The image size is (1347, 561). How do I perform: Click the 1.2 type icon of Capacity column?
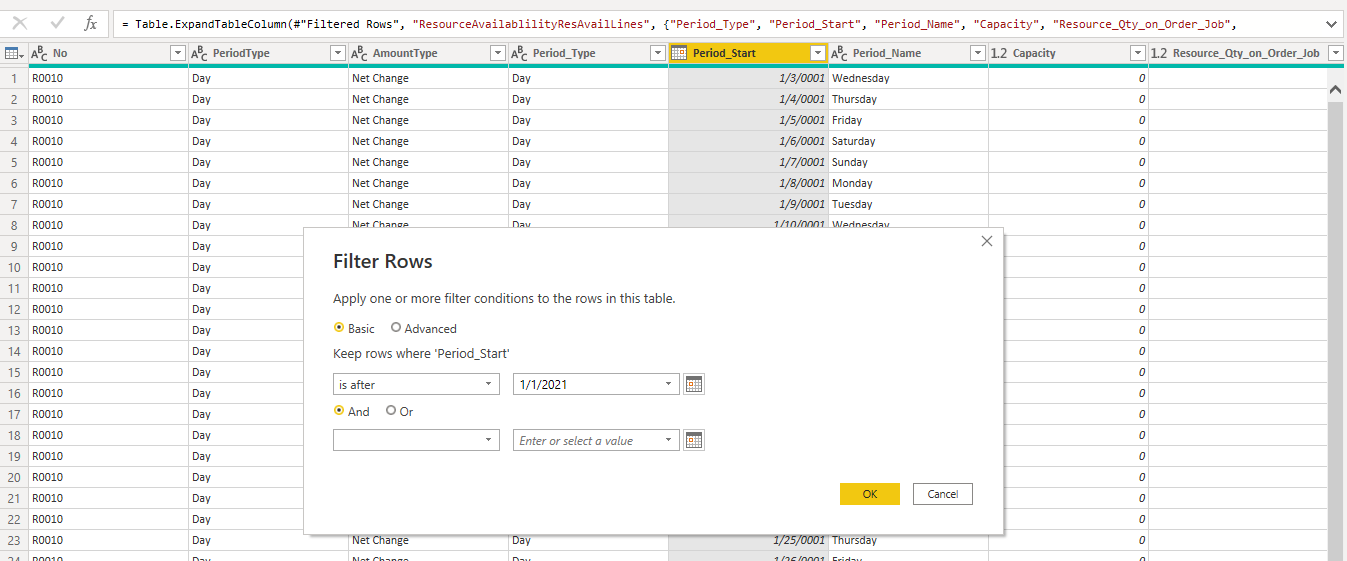point(999,53)
